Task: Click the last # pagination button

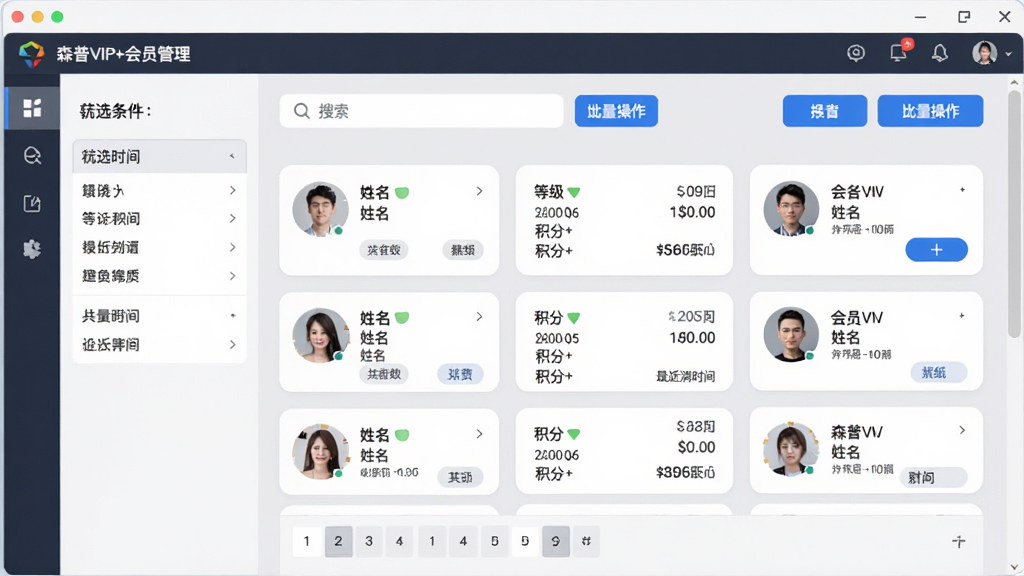Action: click(x=586, y=541)
